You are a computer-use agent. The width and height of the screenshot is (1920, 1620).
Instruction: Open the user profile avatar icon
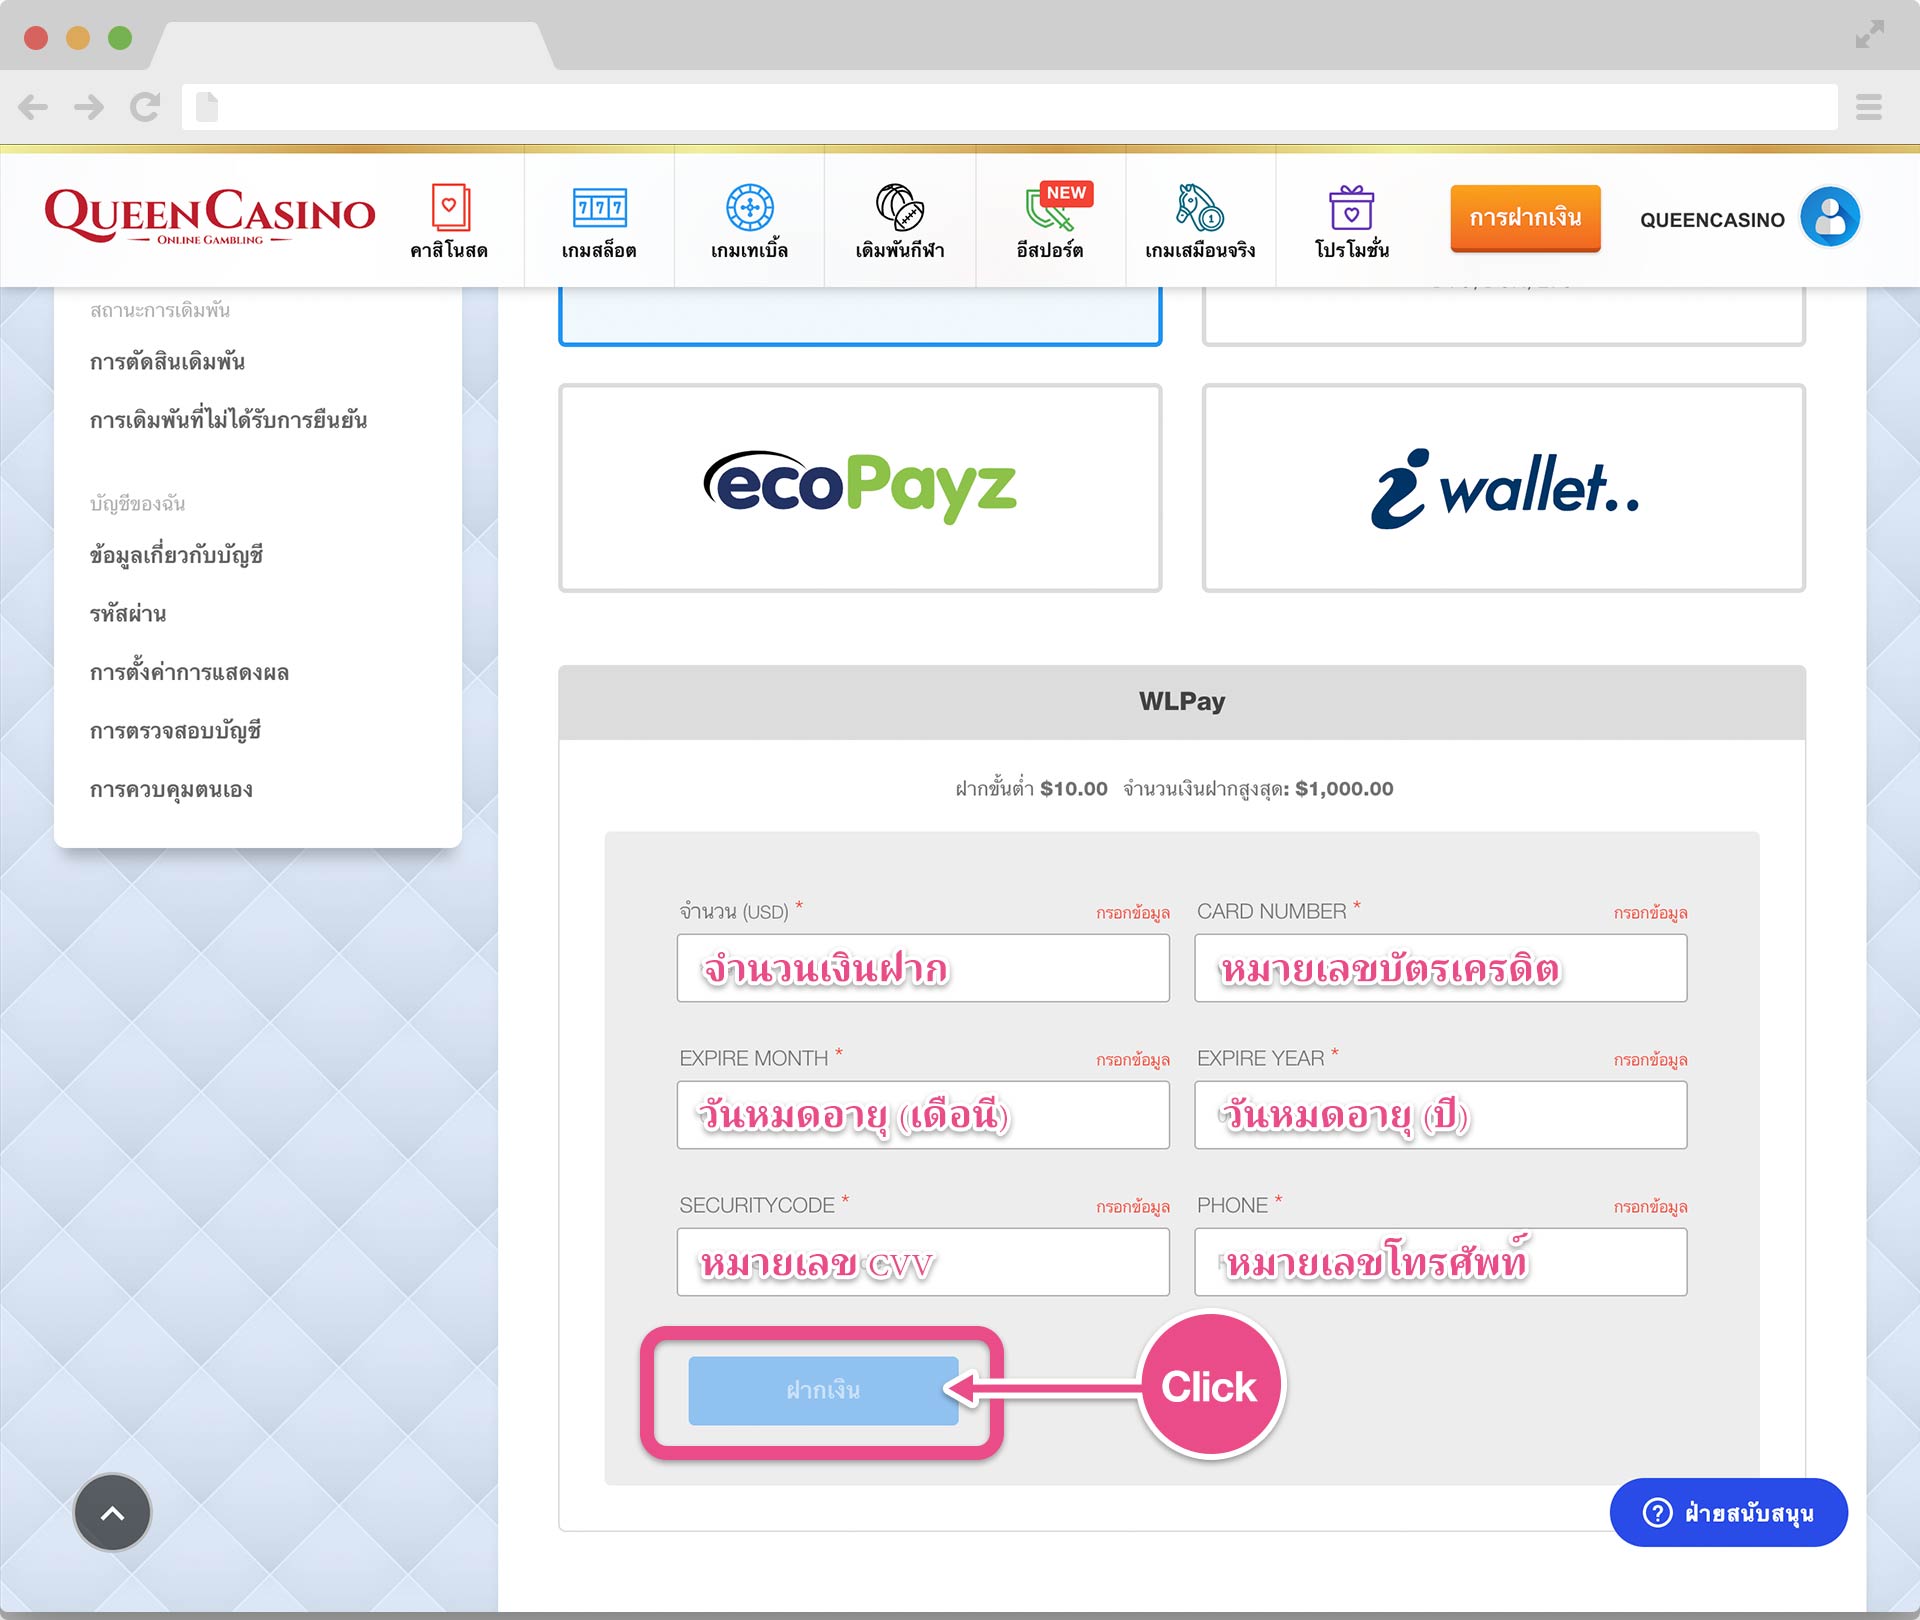click(x=1830, y=217)
